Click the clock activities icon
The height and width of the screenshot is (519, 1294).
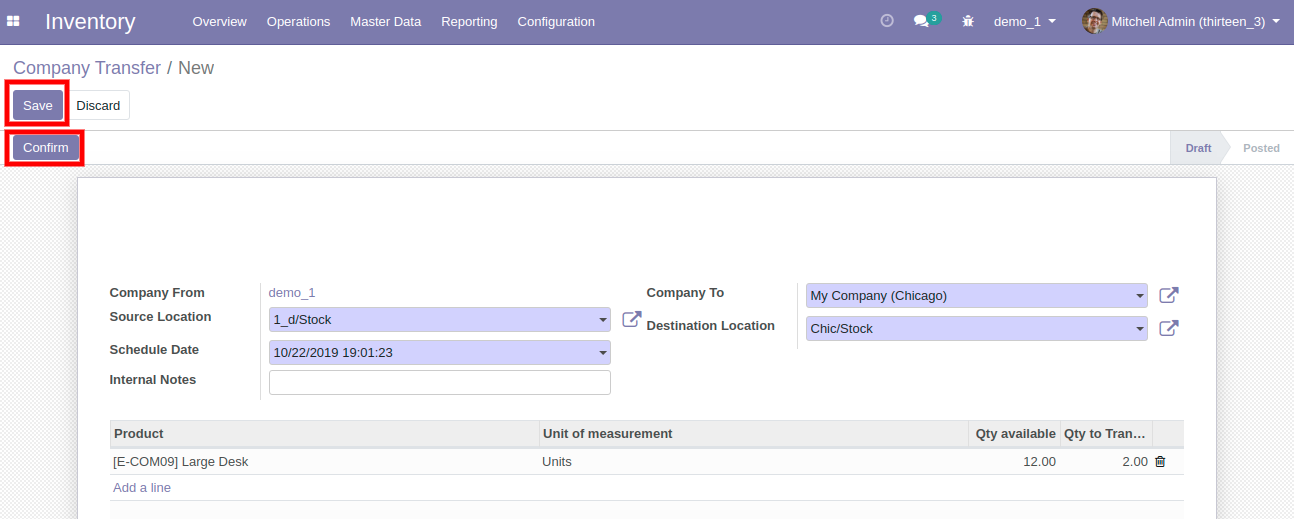coord(886,21)
